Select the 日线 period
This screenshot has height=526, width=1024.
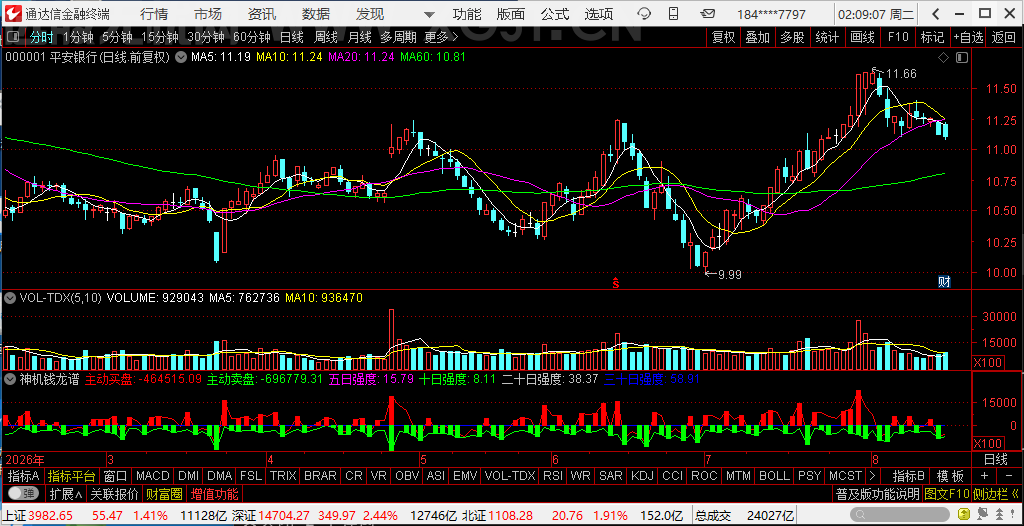pos(292,38)
